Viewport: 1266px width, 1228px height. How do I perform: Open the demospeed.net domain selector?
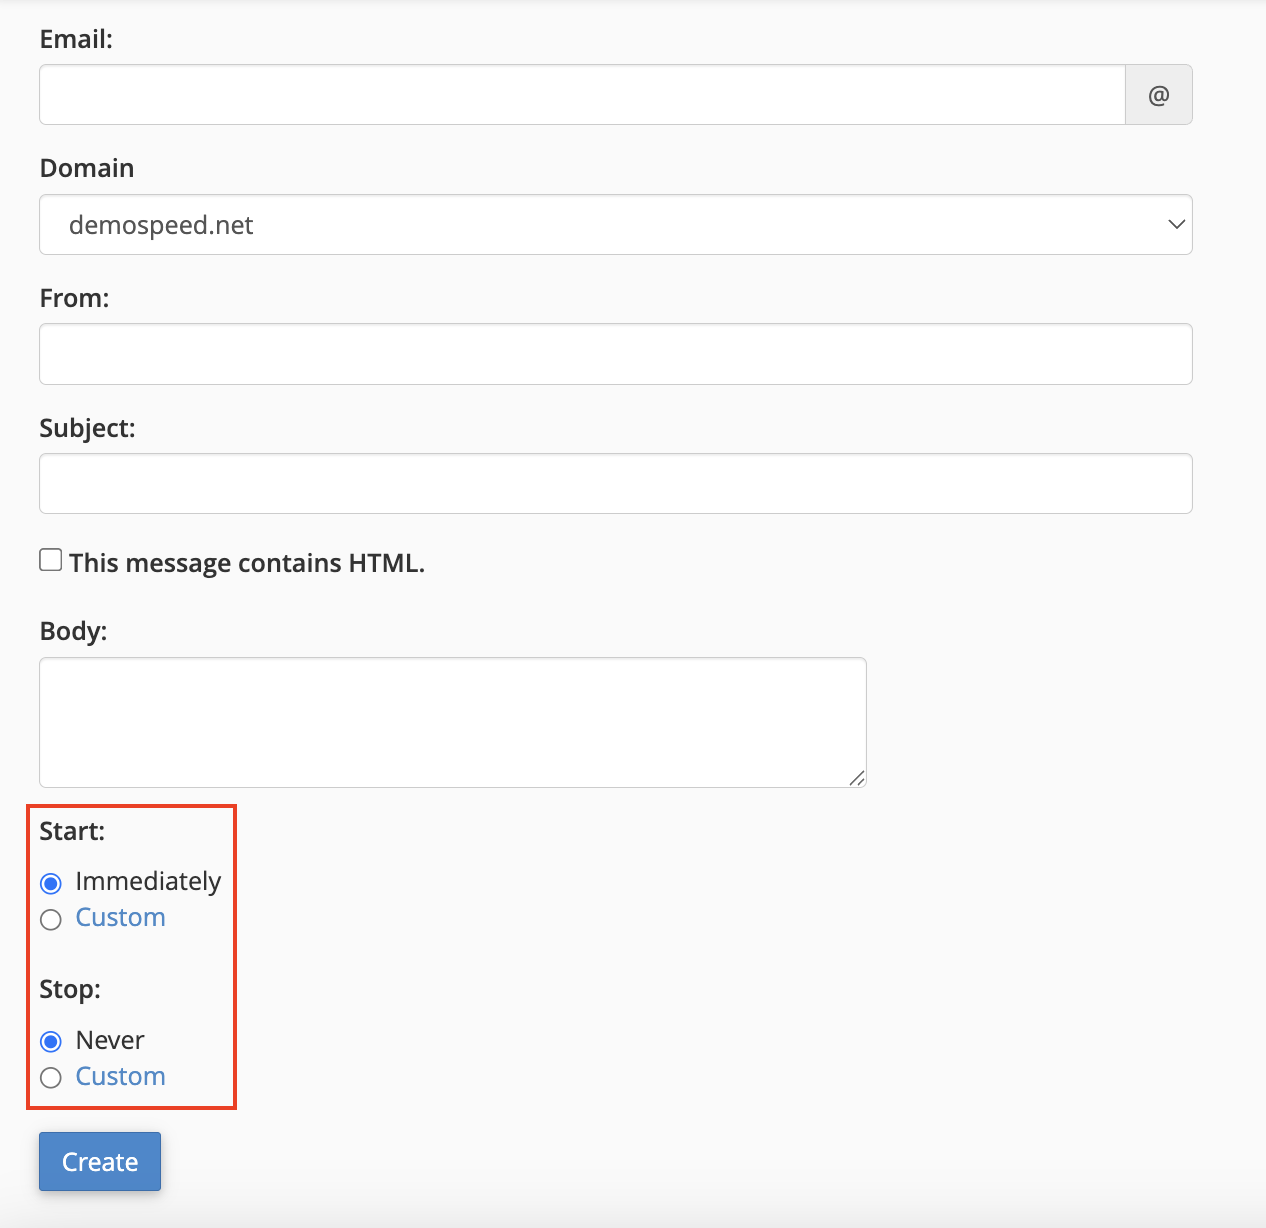tap(600, 225)
